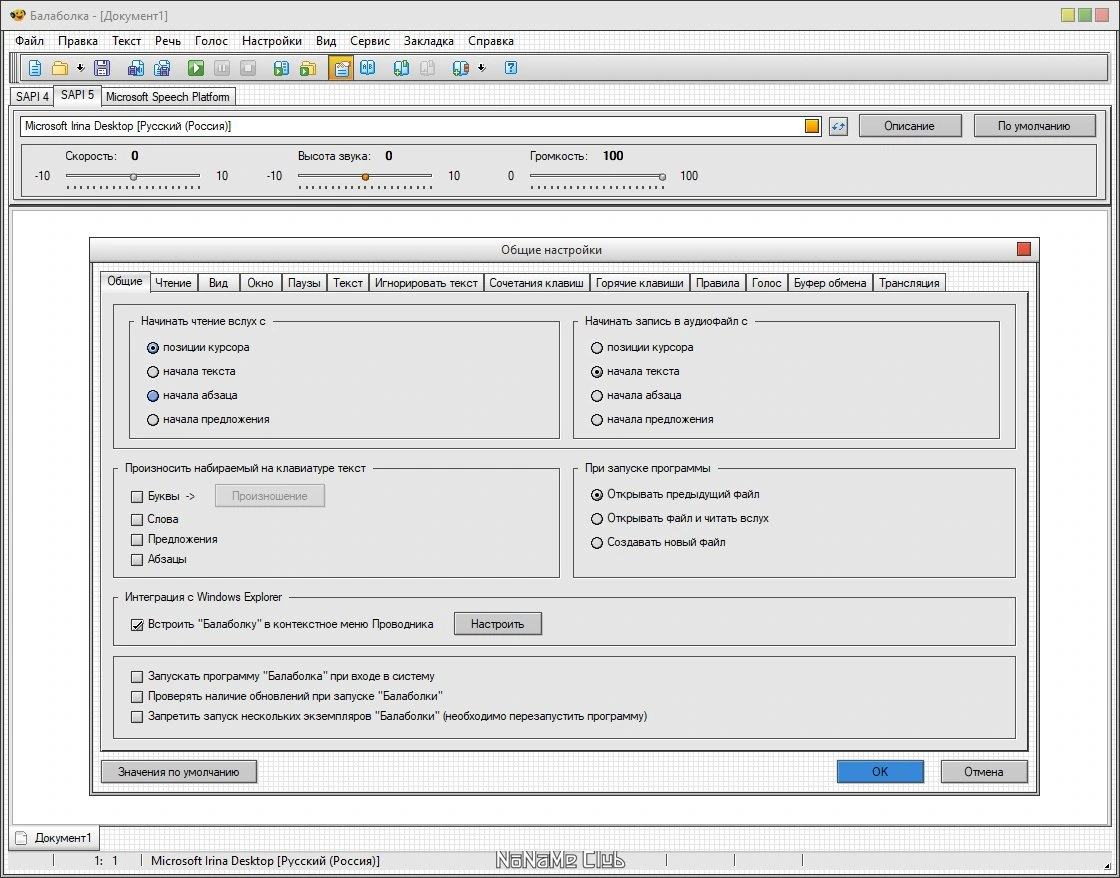Screen dimensions: 1120x878
Task: Enable Проверять наличие обновлений checkbox
Action: 137,697
